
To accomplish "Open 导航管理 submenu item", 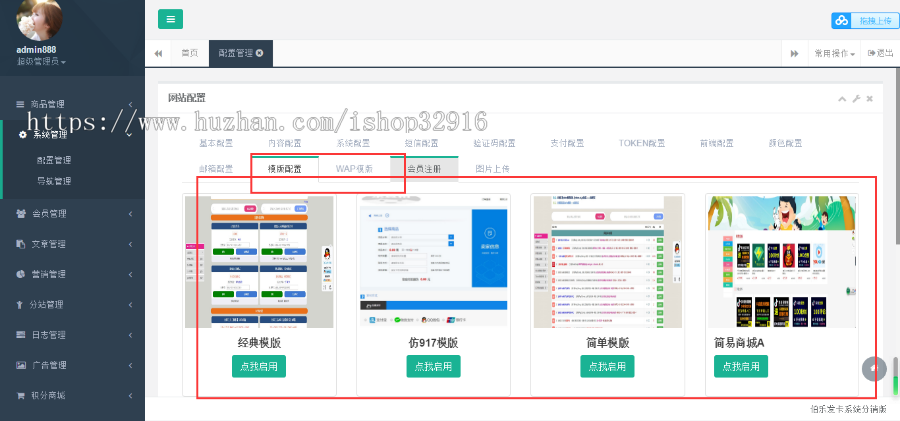I will coord(54,181).
